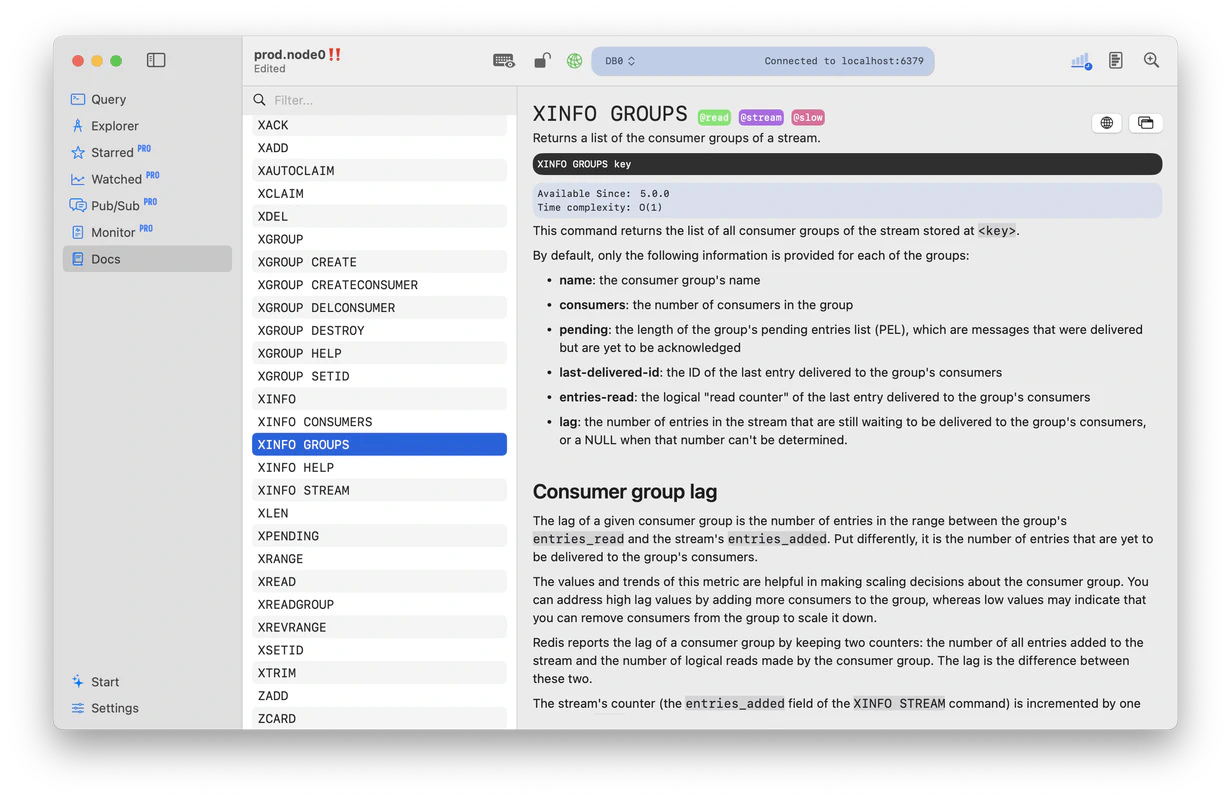Open docs in new window icon
The width and height of the screenshot is (1231, 800).
pos(1145,122)
